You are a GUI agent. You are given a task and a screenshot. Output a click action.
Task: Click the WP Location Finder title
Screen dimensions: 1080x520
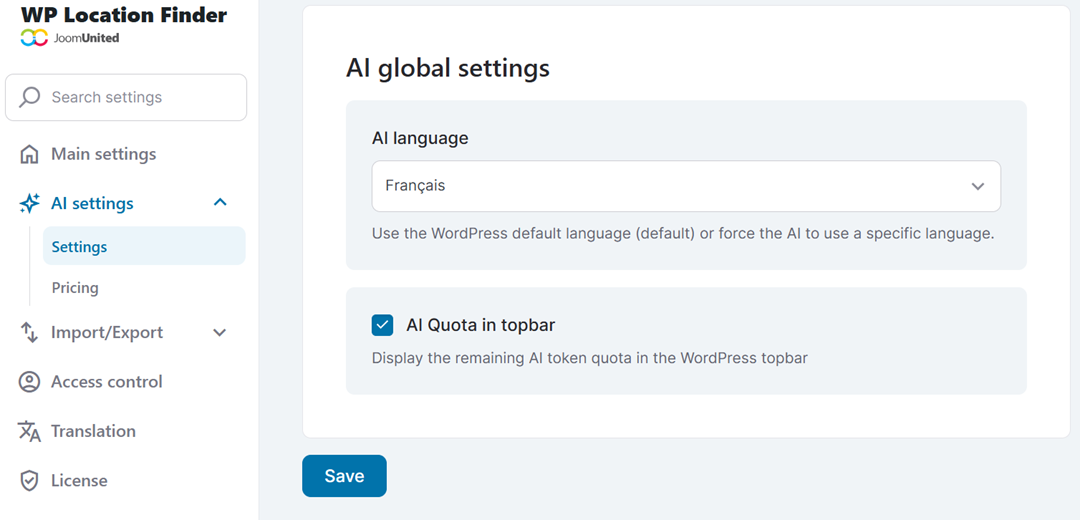click(x=124, y=14)
